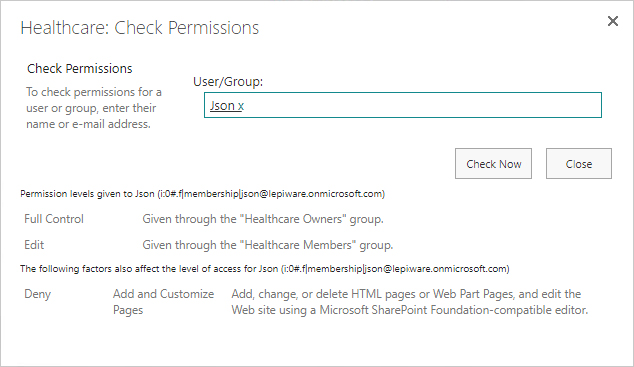Click the 'User/Group:' label
Screen dimensions: 634x367
[228, 82]
